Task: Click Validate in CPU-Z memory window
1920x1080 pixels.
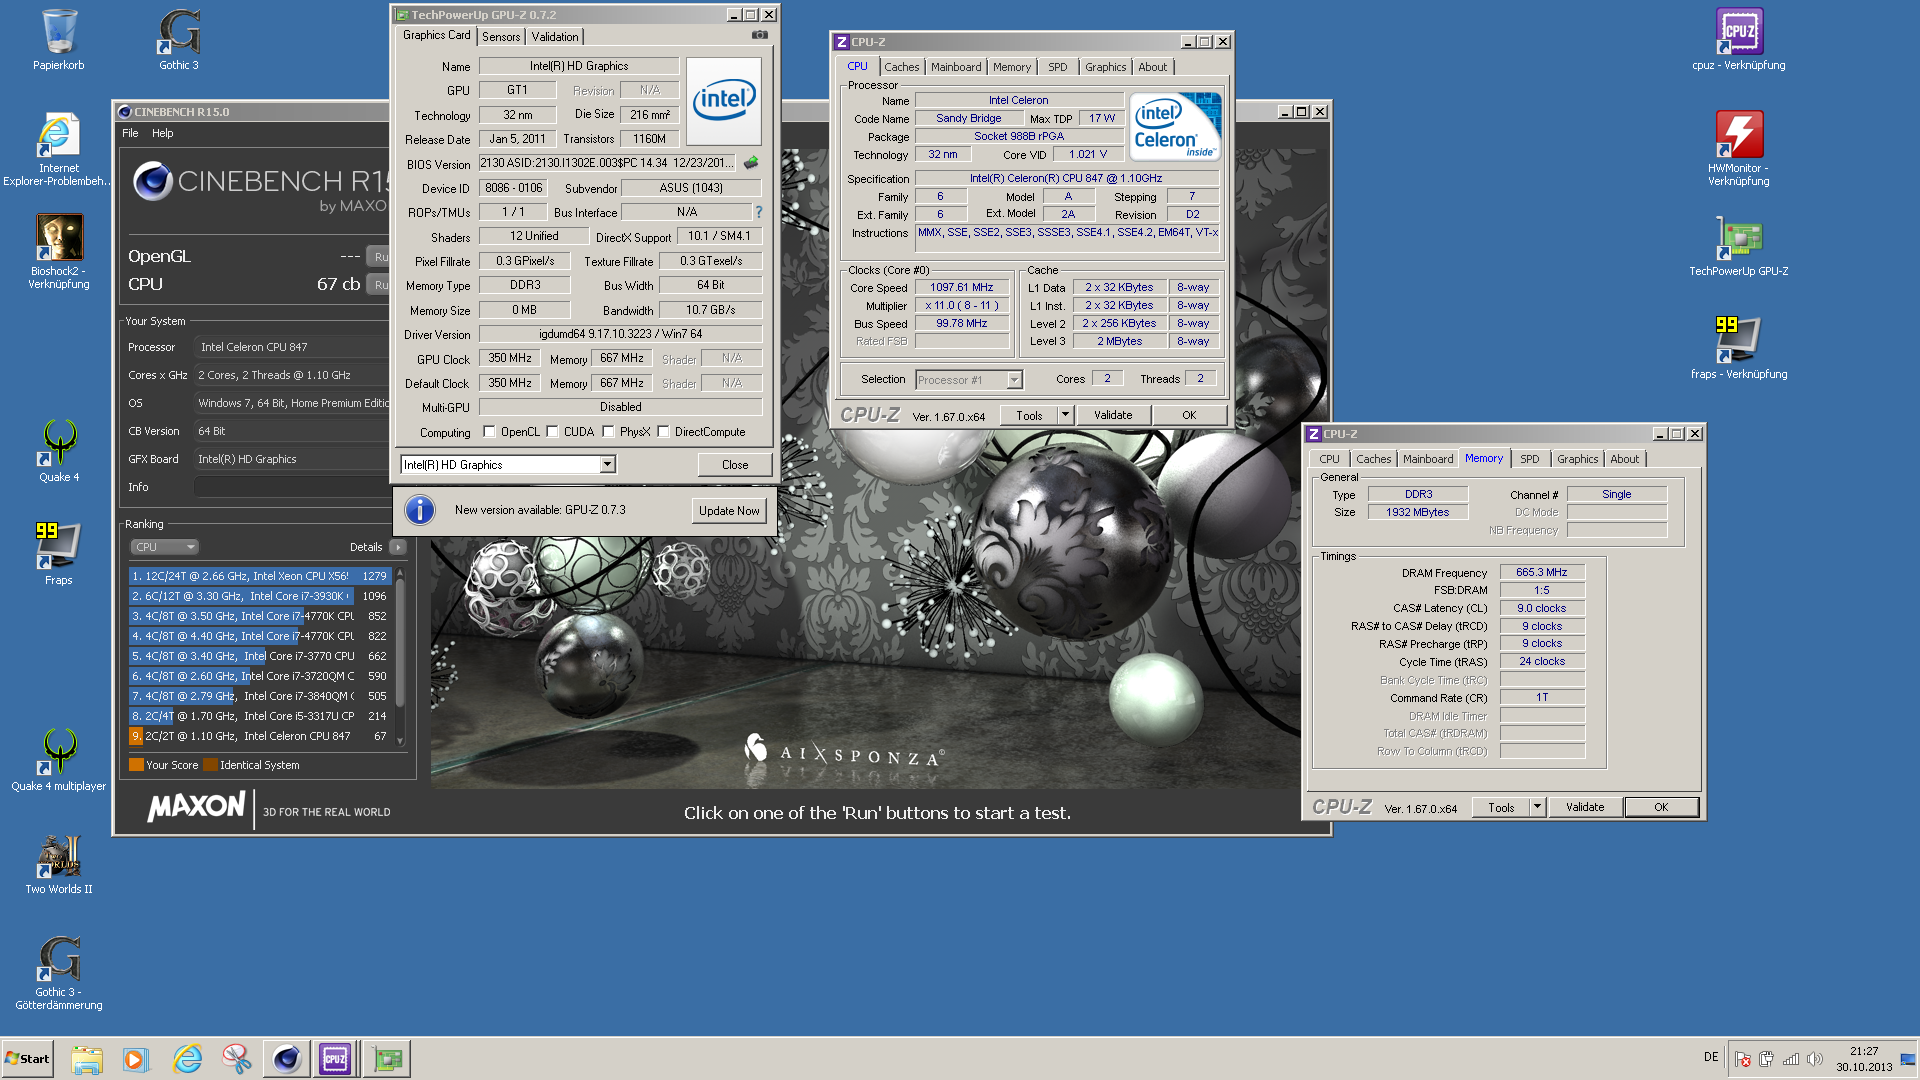Action: click(1585, 807)
